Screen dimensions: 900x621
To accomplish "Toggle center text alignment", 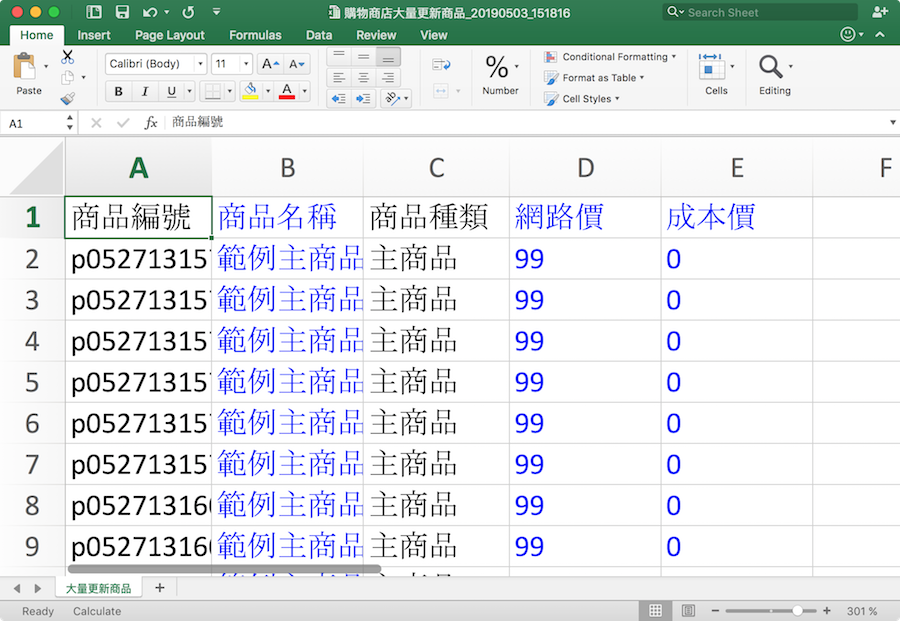I will coord(363,77).
